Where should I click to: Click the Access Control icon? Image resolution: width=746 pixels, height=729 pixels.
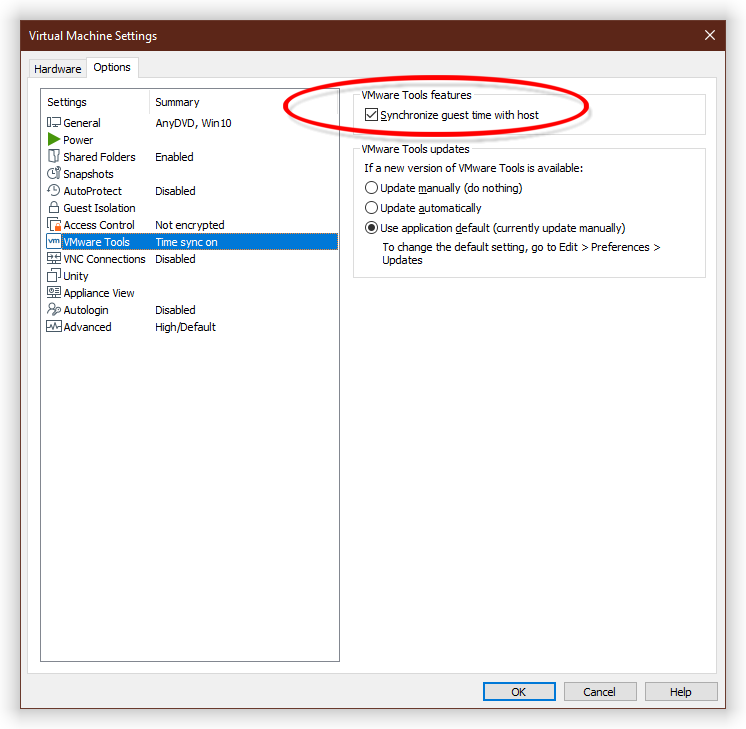pyautogui.click(x=54, y=224)
